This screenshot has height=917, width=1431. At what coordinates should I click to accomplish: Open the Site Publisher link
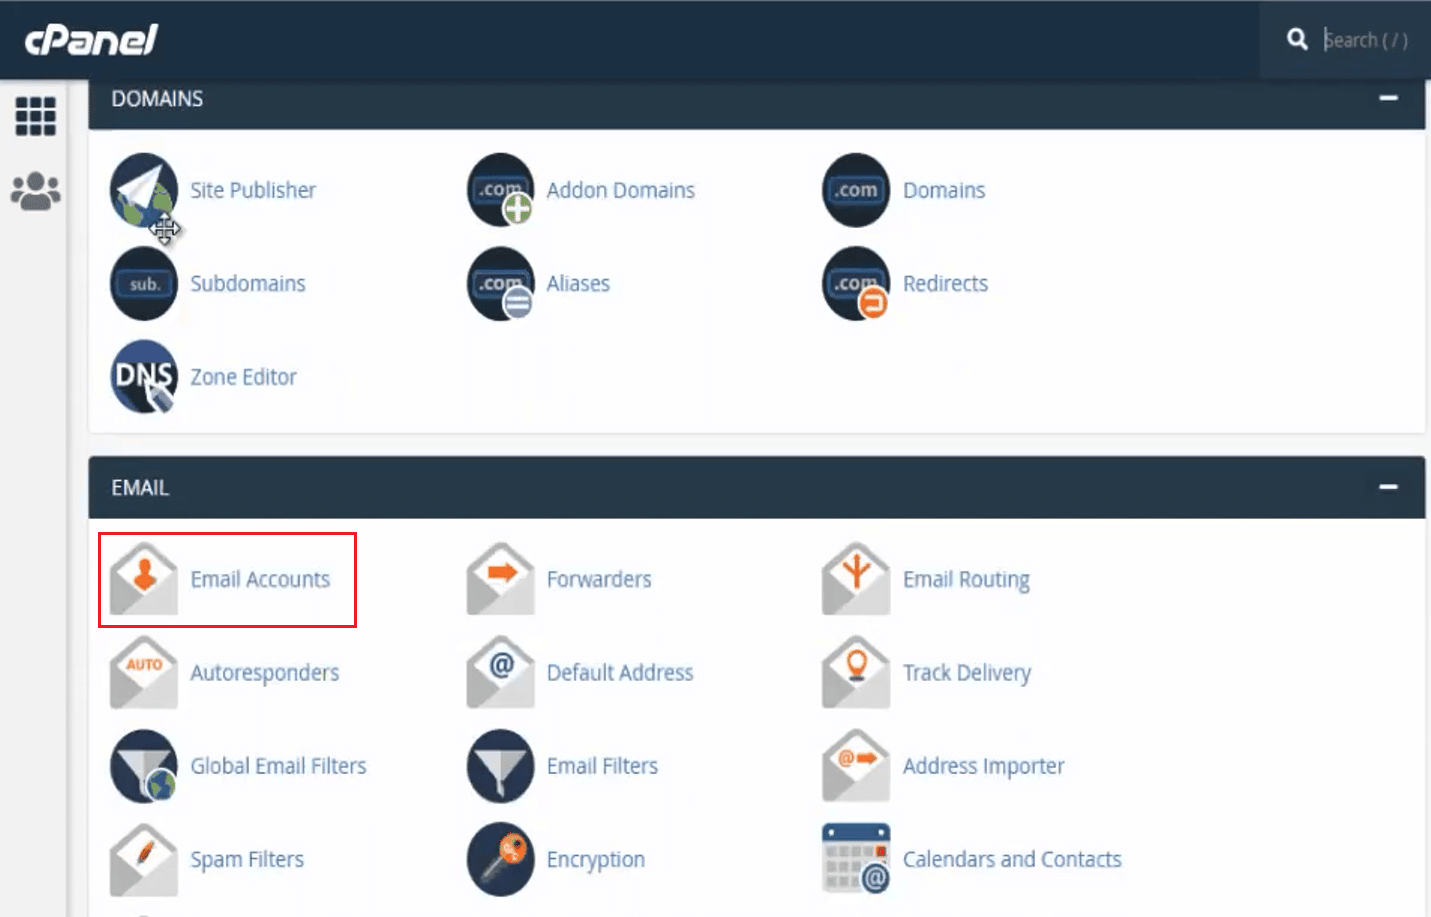pyautogui.click(x=253, y=190)
